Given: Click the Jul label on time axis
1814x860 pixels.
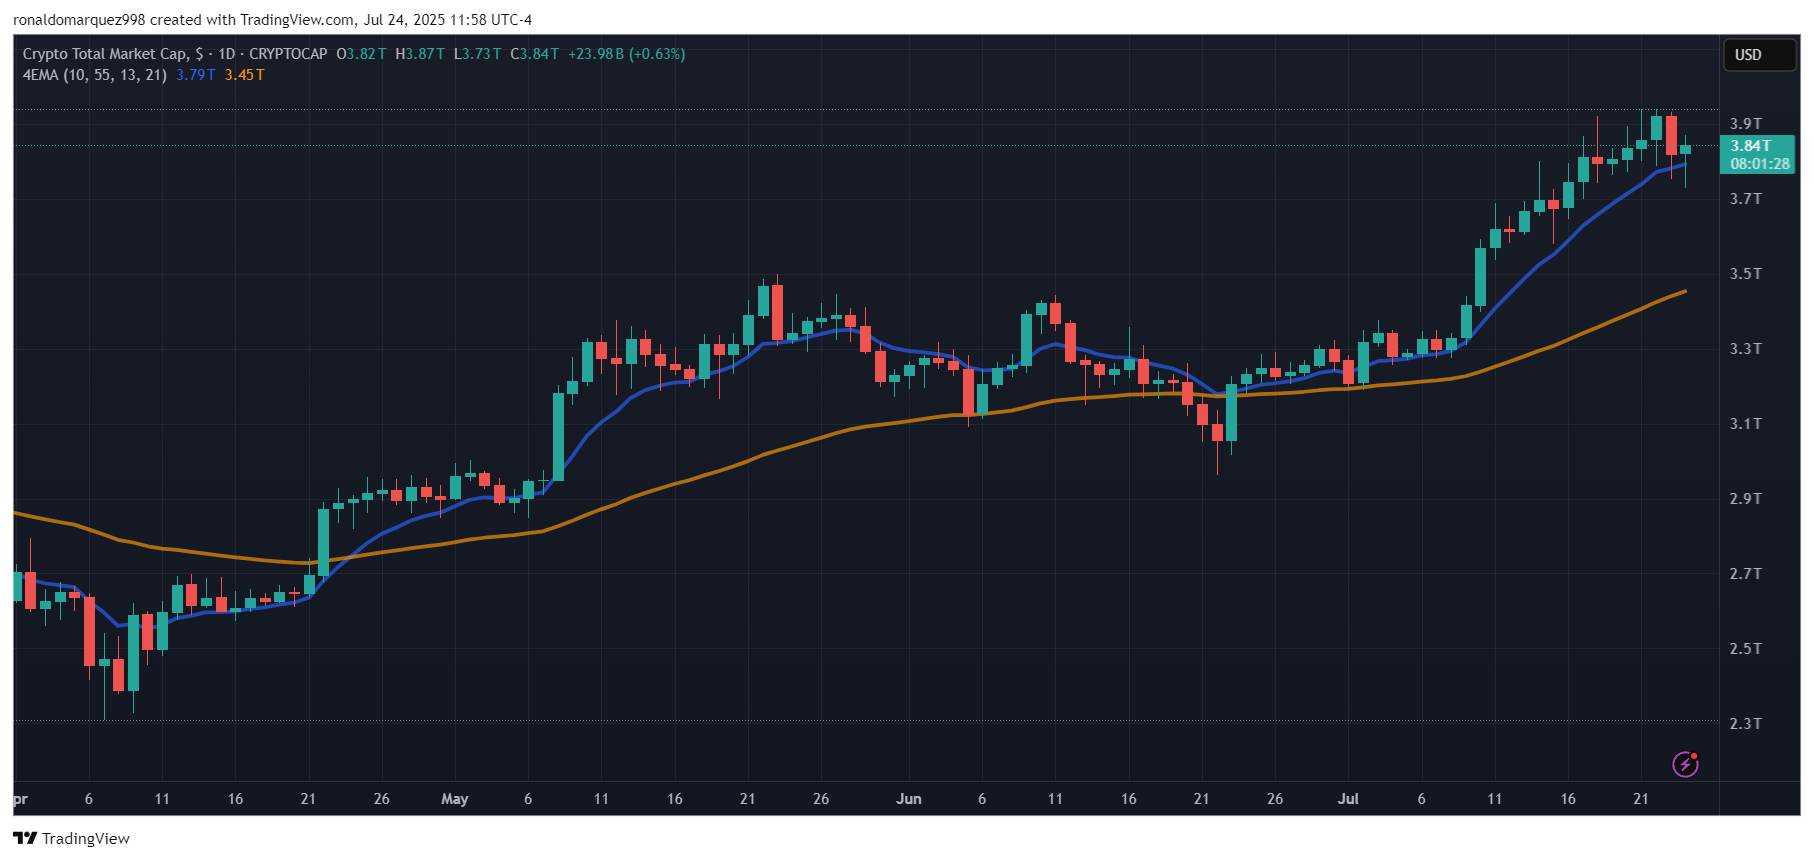Looking at the screenshot, I should pos(1348,799).
